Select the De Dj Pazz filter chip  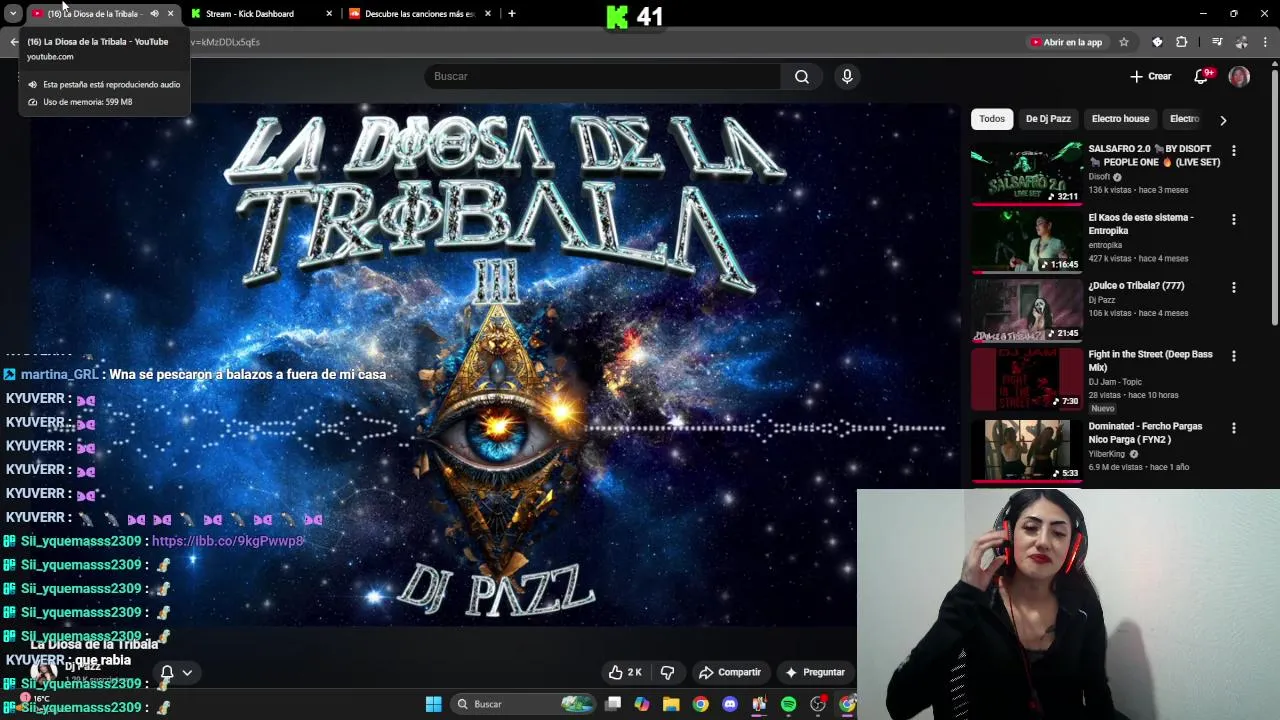pos(1048,119)
